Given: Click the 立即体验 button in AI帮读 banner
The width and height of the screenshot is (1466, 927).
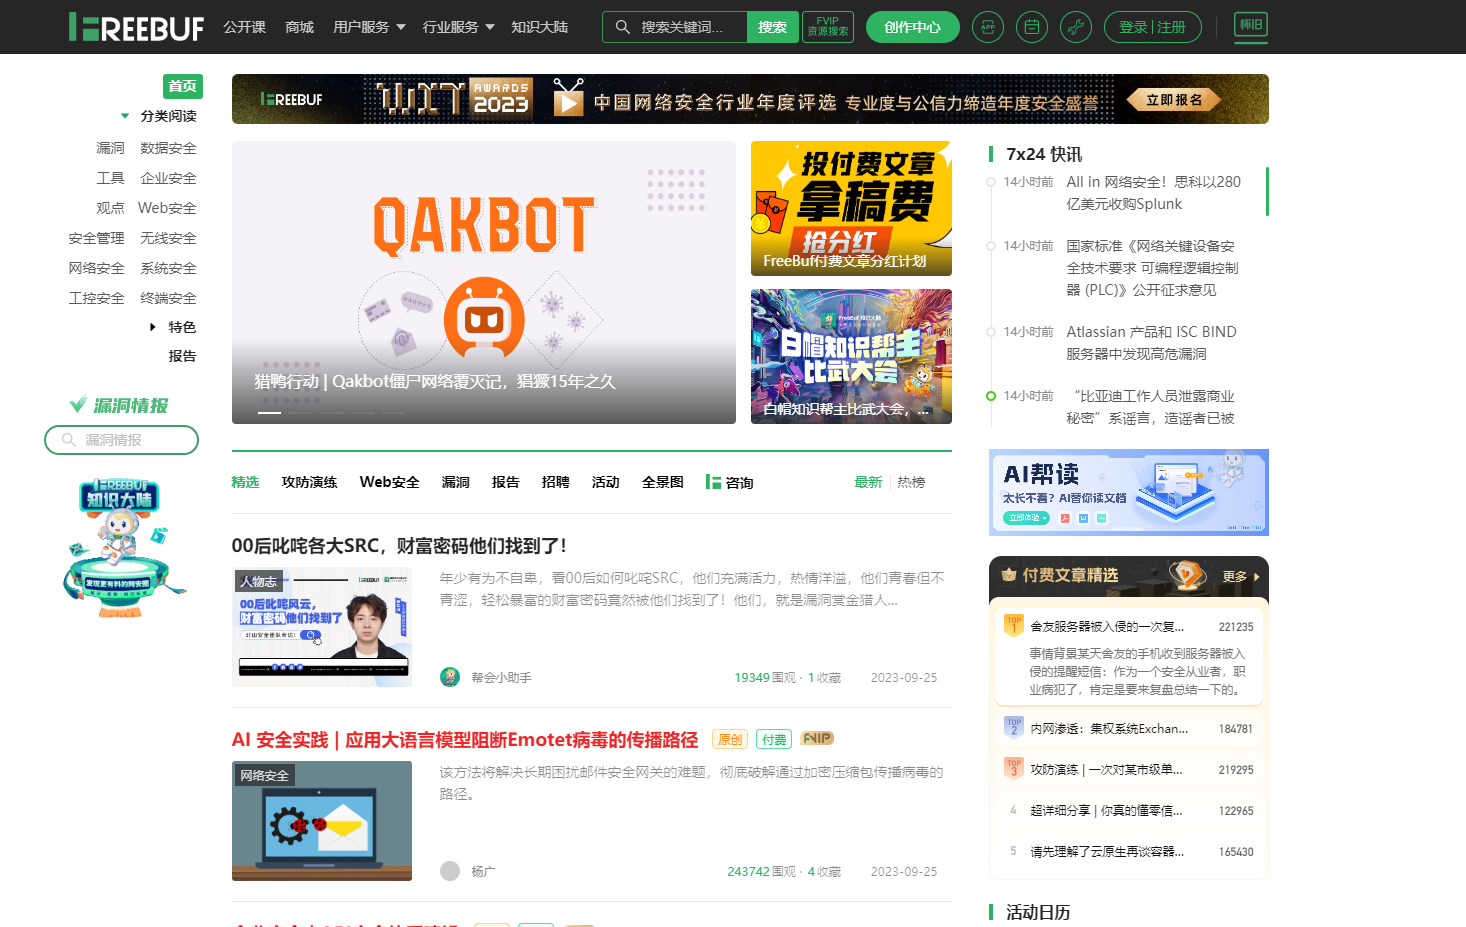Looking at the screenshot, I should point(1027,518).
